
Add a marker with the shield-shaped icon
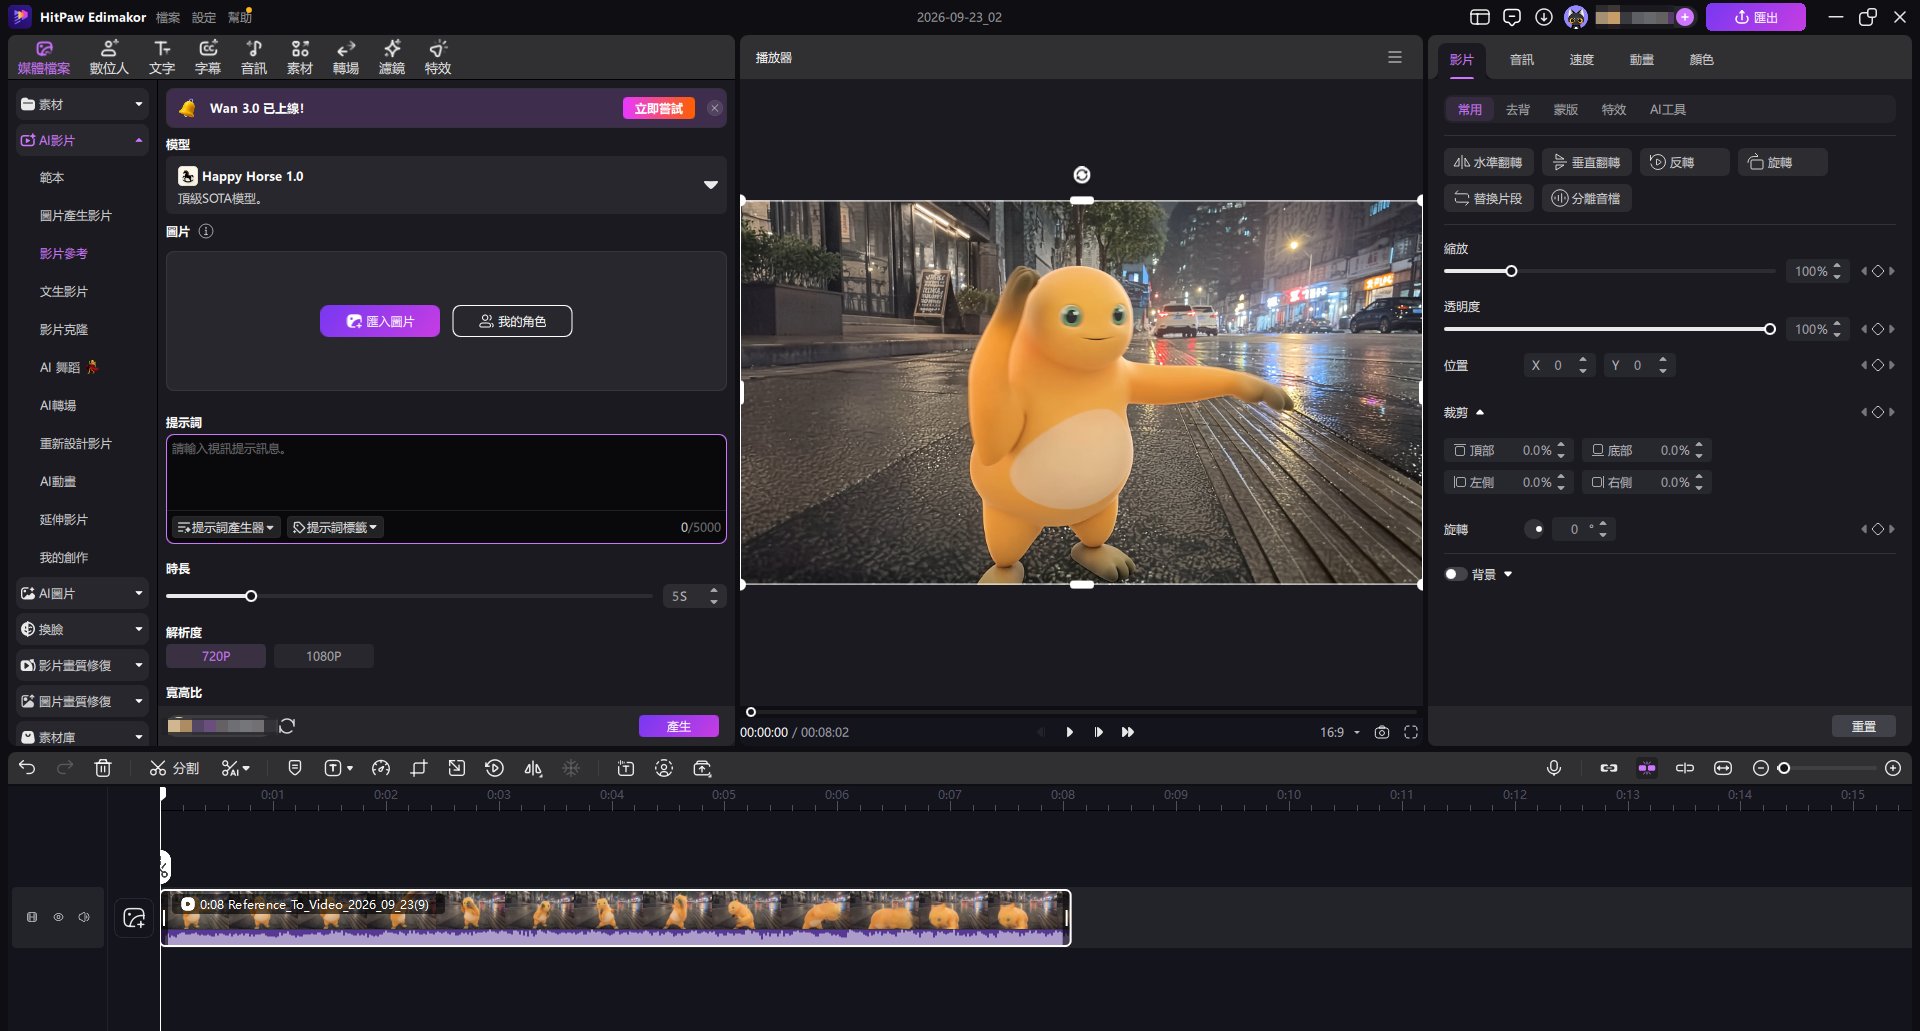pos(295,768)
